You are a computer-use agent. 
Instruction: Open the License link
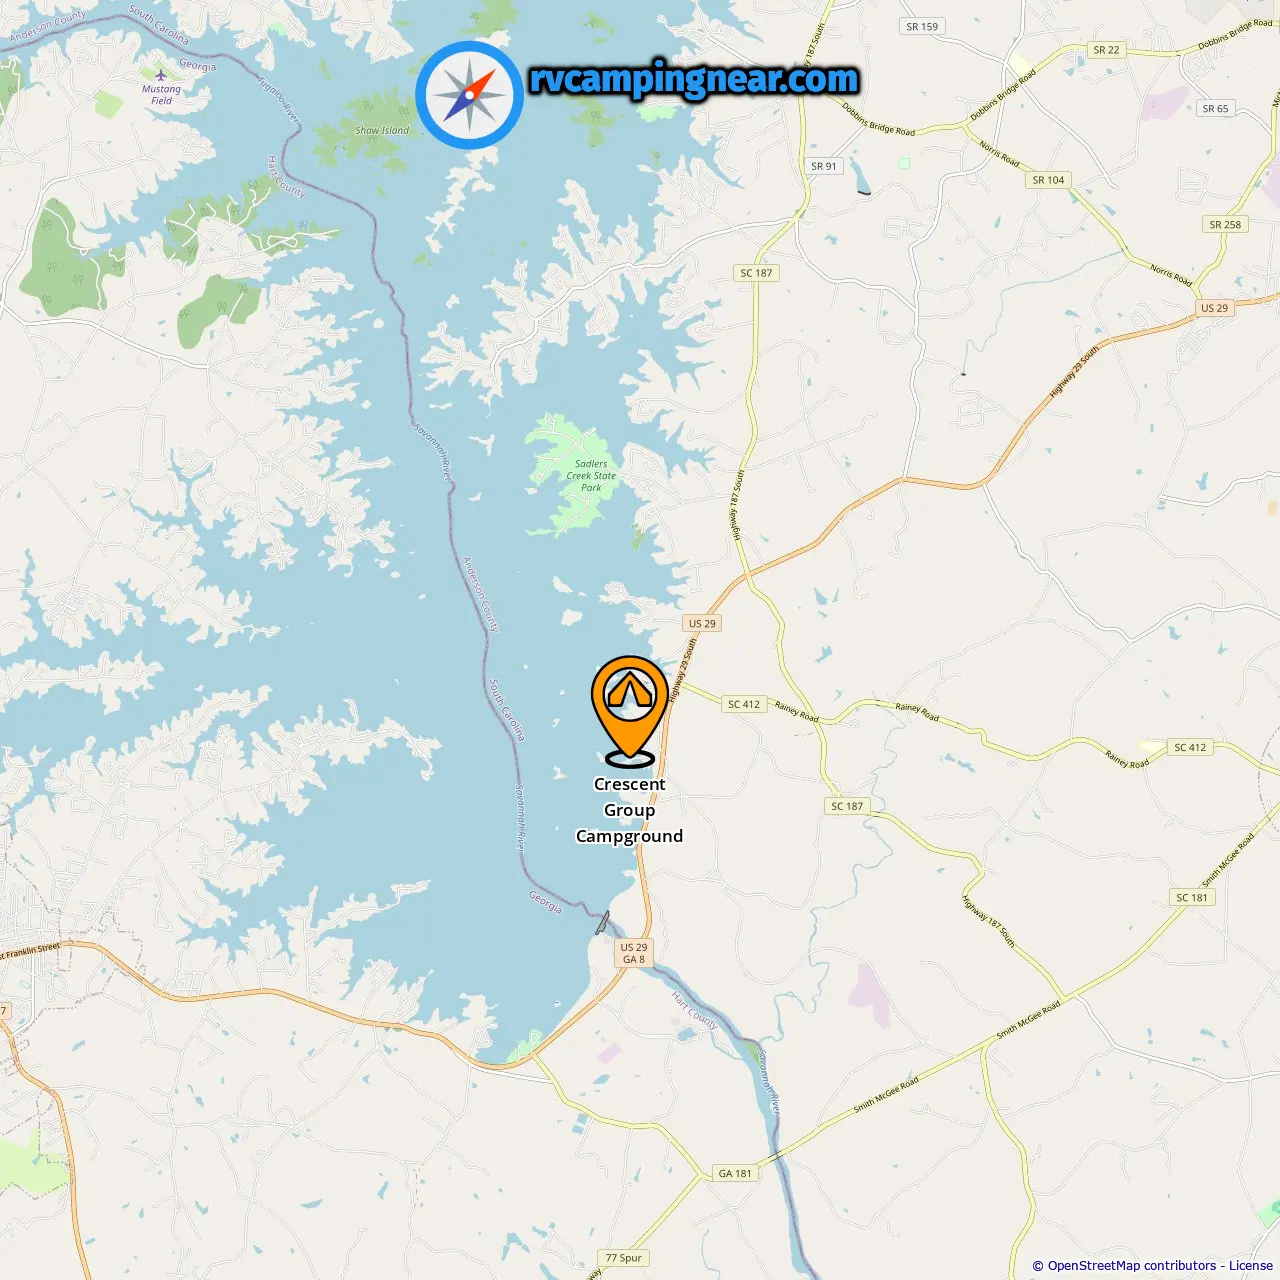tap(1251, 1266)
